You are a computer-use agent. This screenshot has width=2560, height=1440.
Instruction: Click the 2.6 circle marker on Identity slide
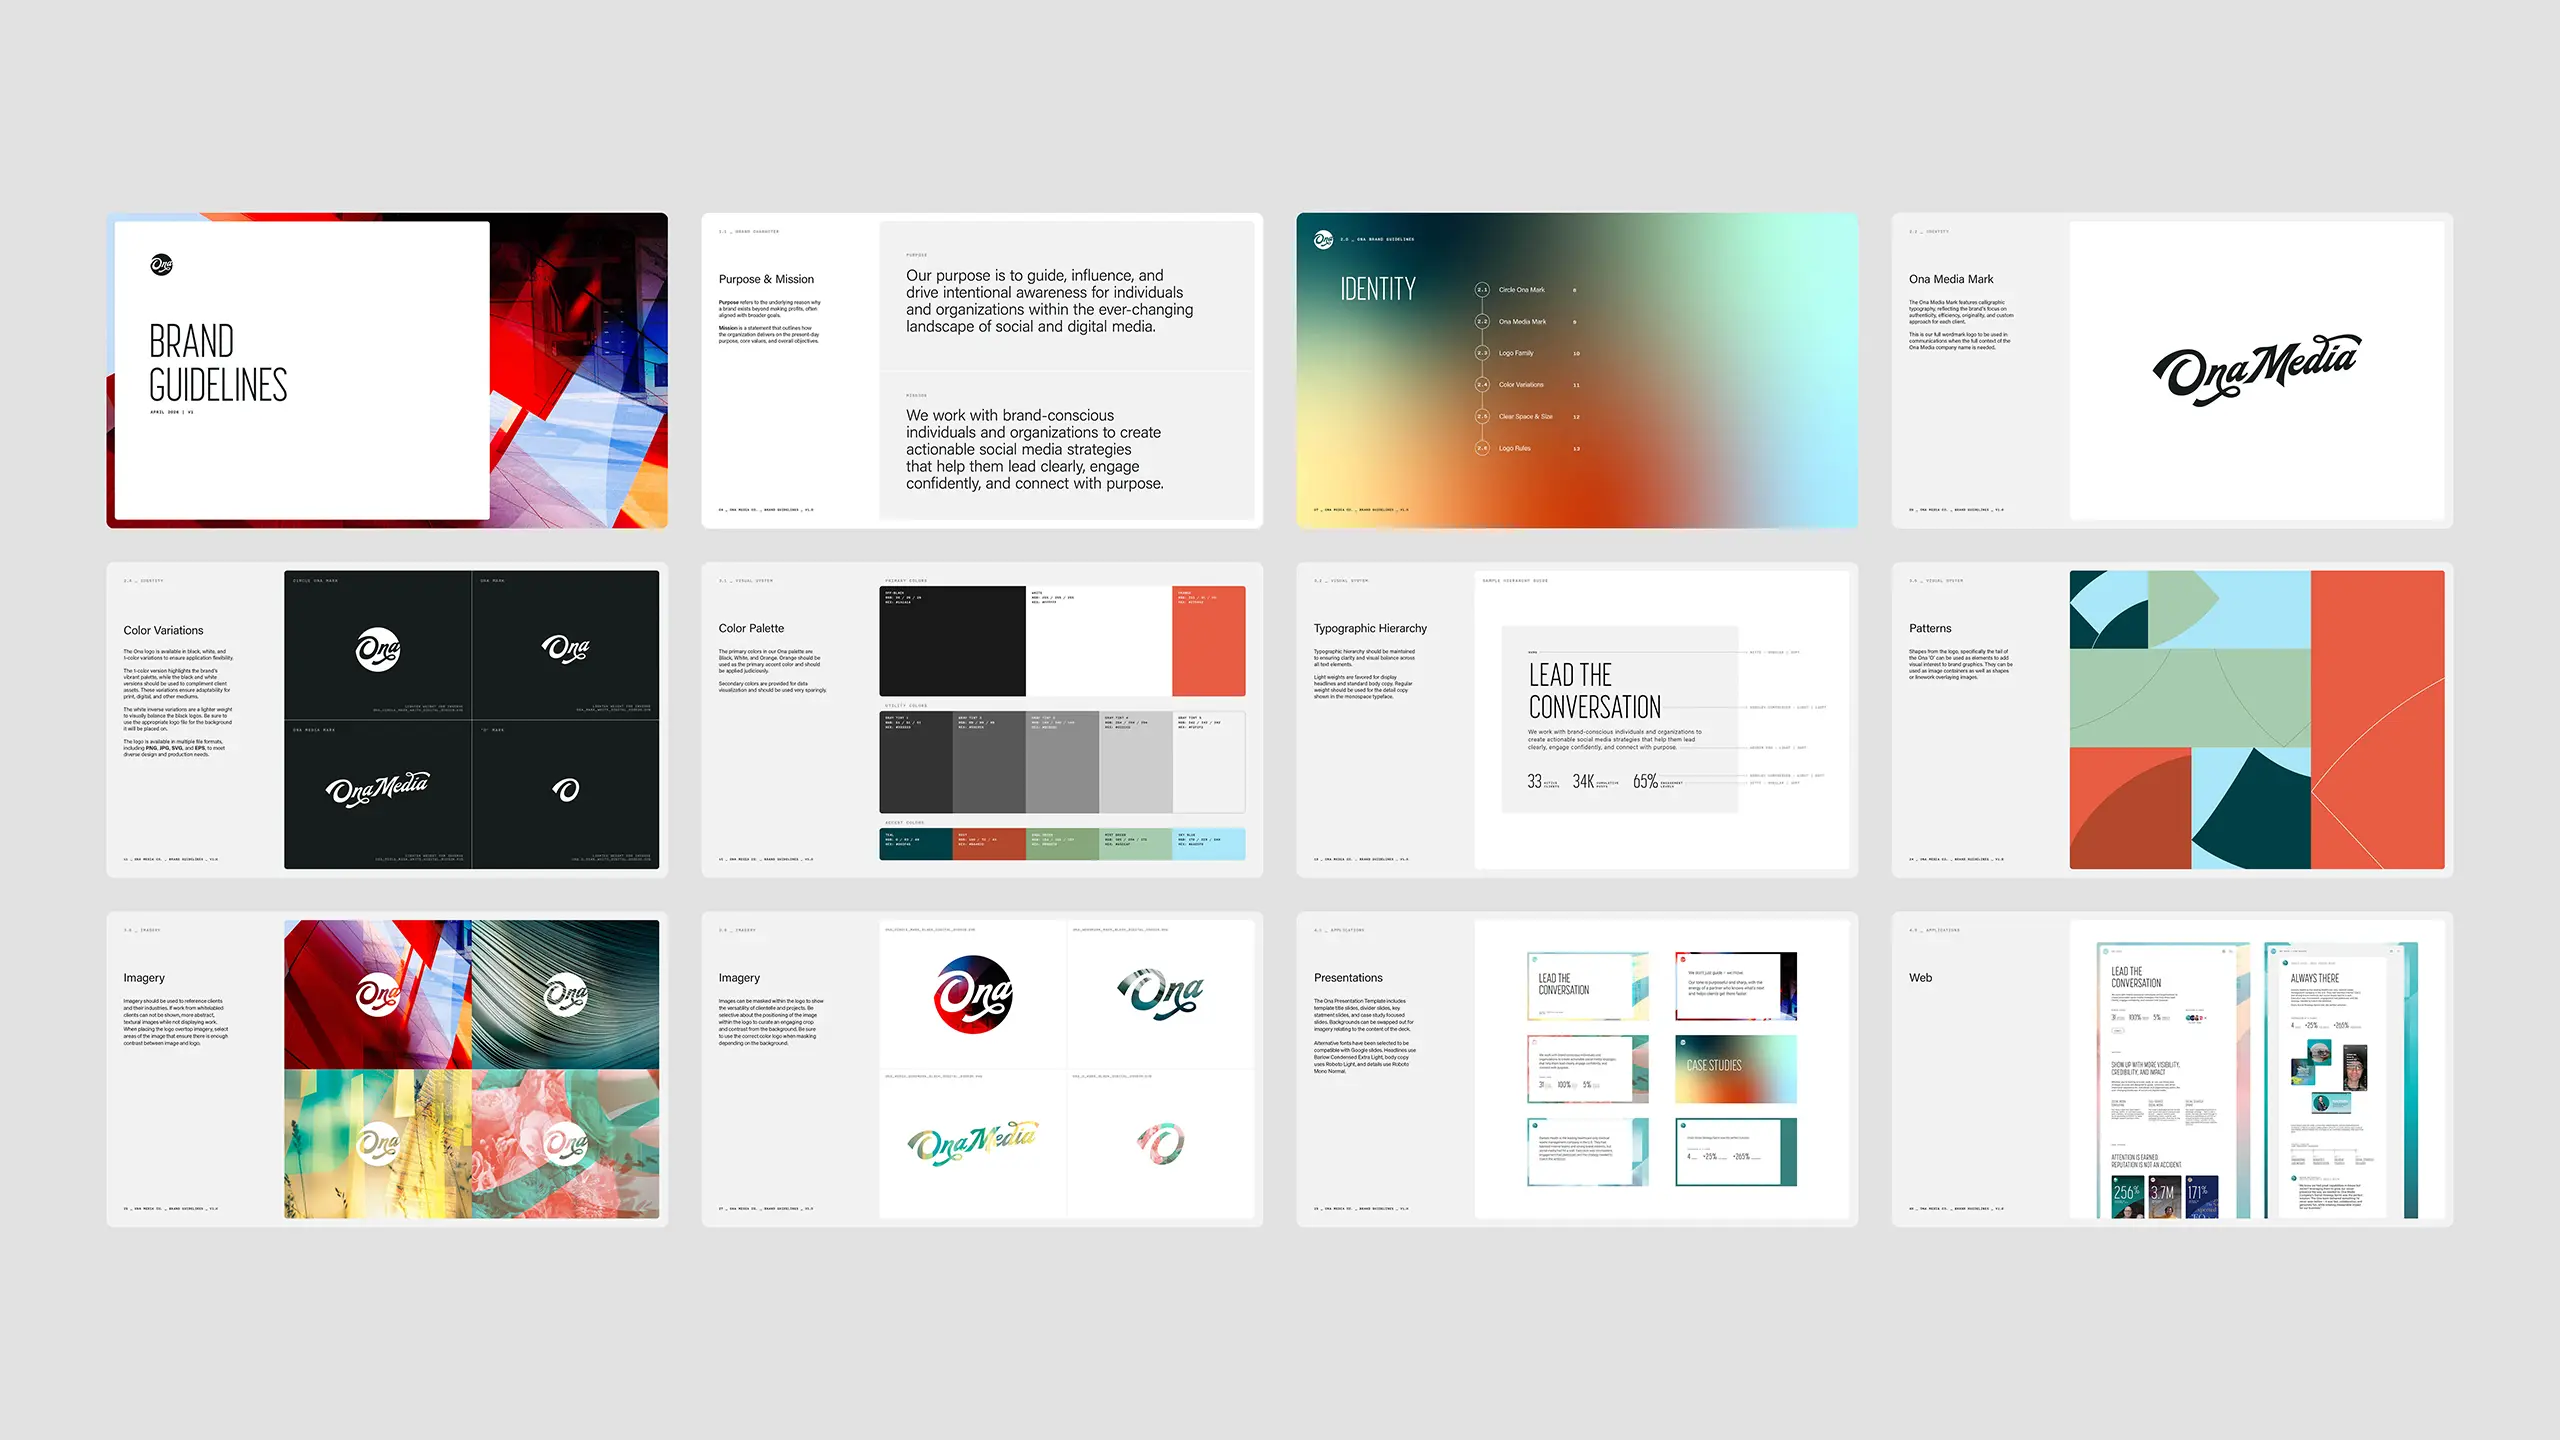[1482, 448]
